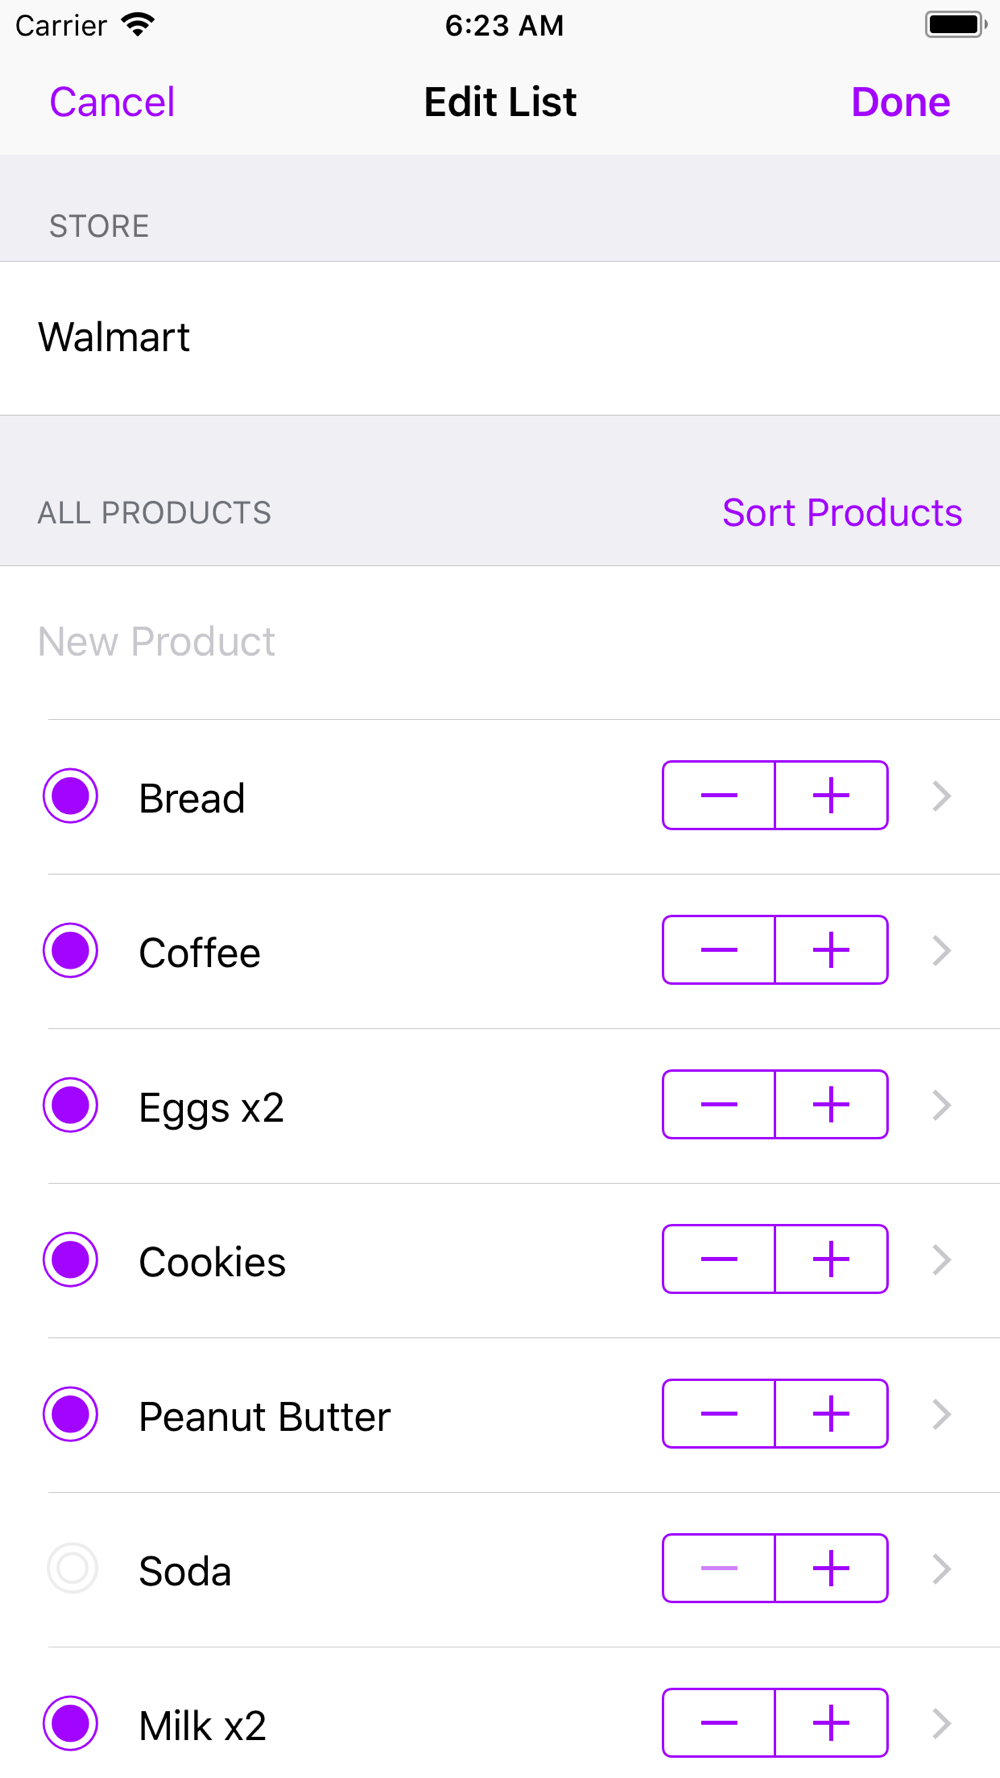Viewport: 1000px width, 1778px height.
Task: Toggle the Cookies selection circle
Action: [x=71, y=1260]
